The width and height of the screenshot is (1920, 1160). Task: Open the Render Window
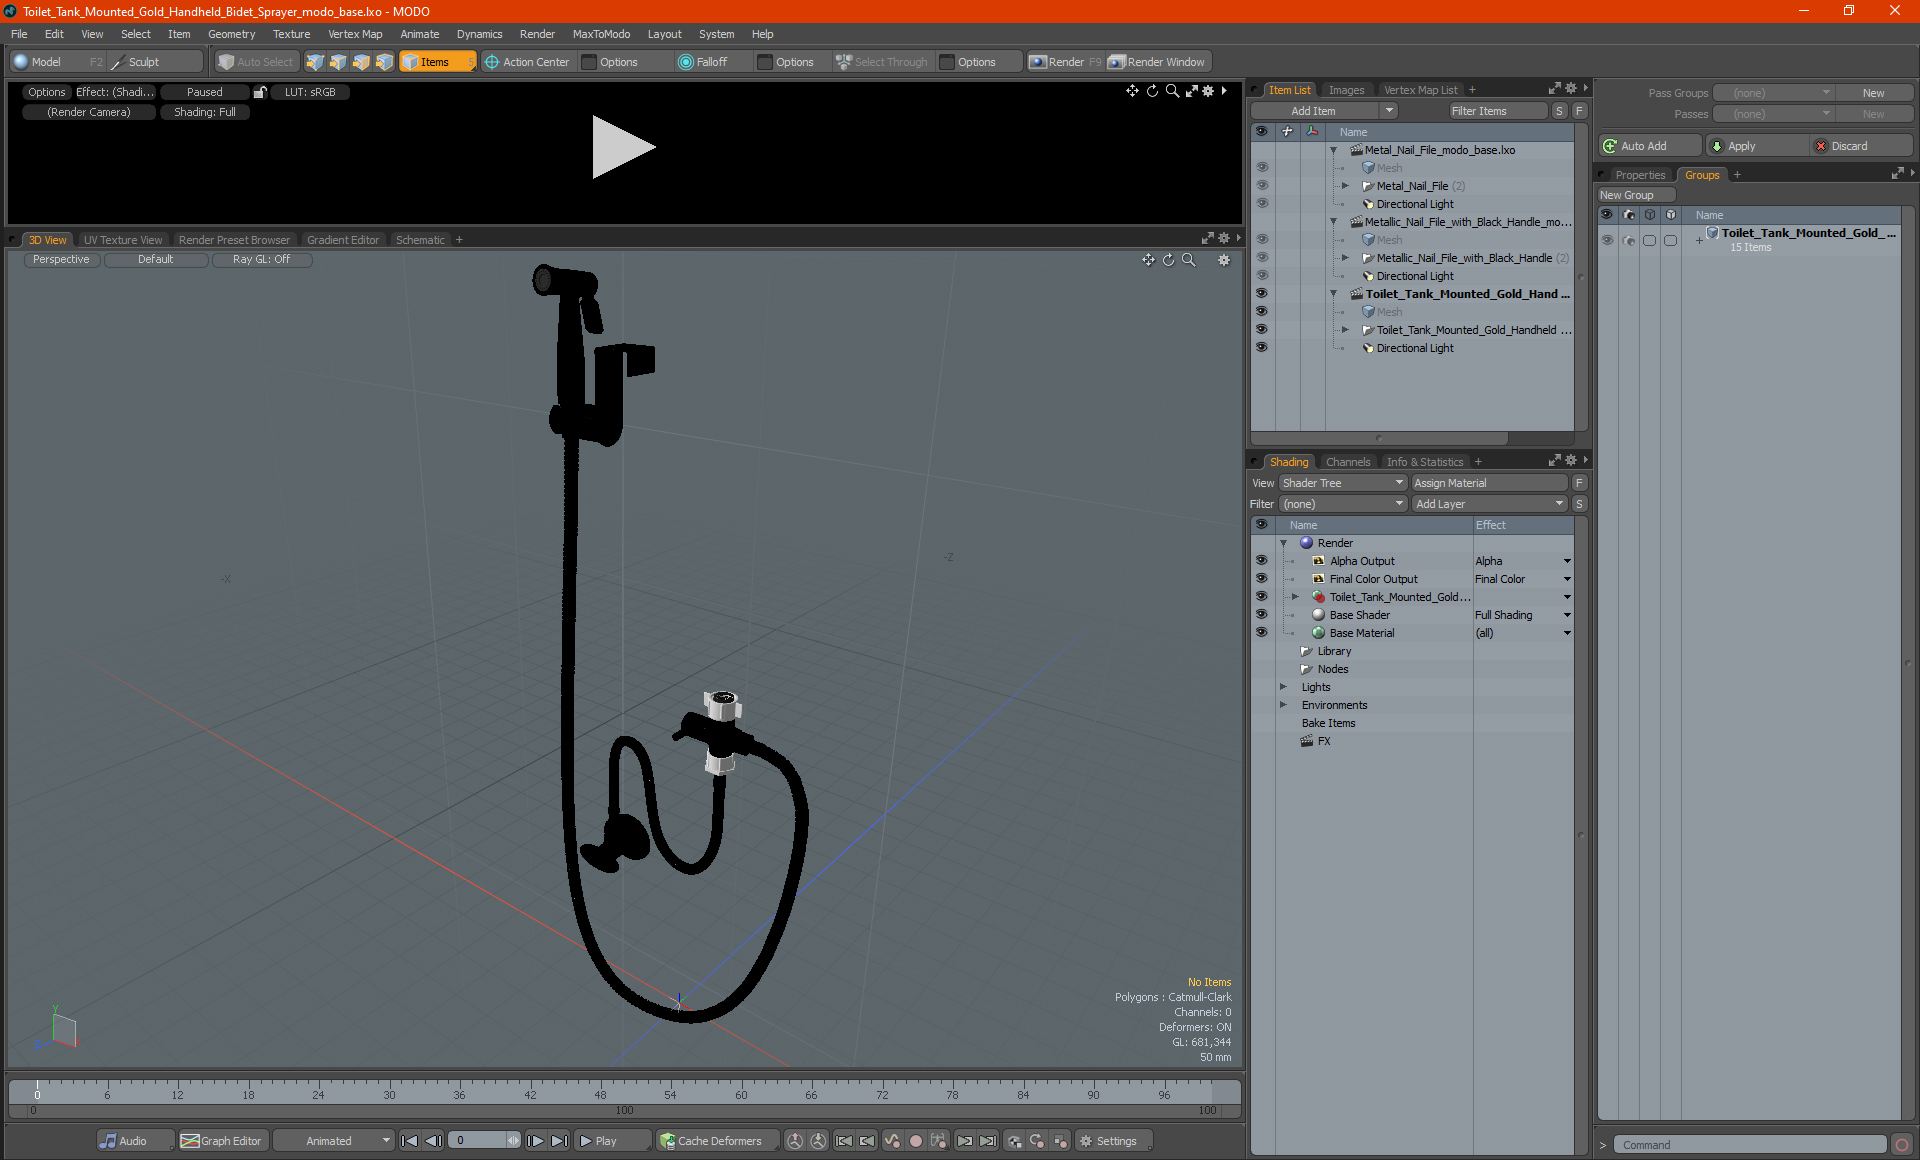pyautogui.click(x=1158, y=62)
